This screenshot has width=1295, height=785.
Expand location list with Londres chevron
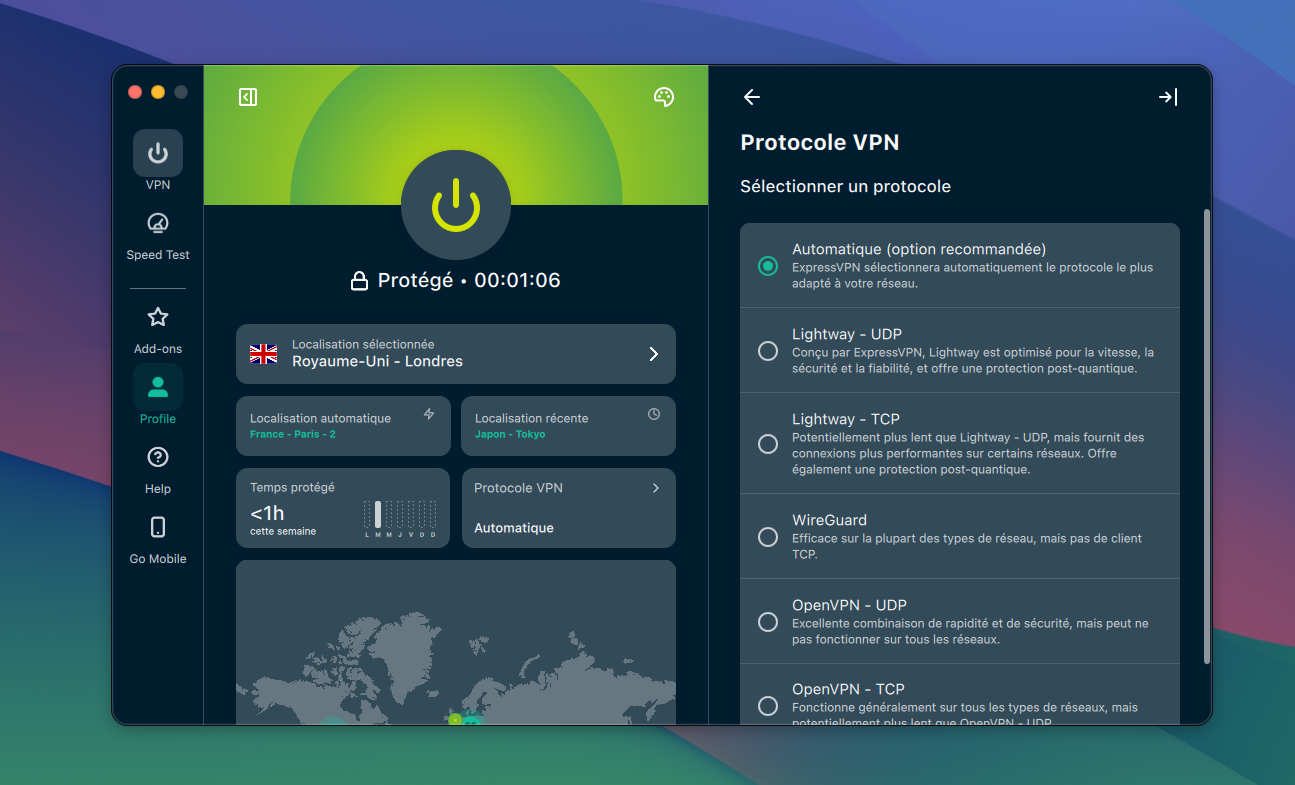(x=654, y=354)
